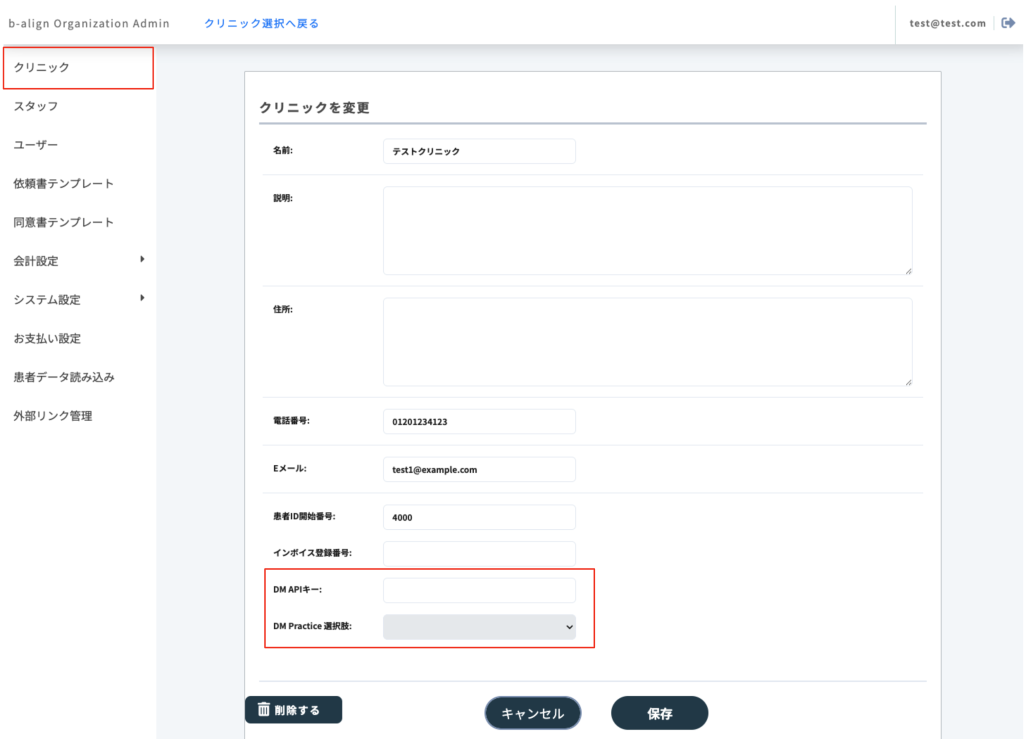The height and width of the screenshot is (739, 1024).
Task: Open the DM Practice 選択肢 dropdown
Action: pyautogui.click(x=479, y=627)
